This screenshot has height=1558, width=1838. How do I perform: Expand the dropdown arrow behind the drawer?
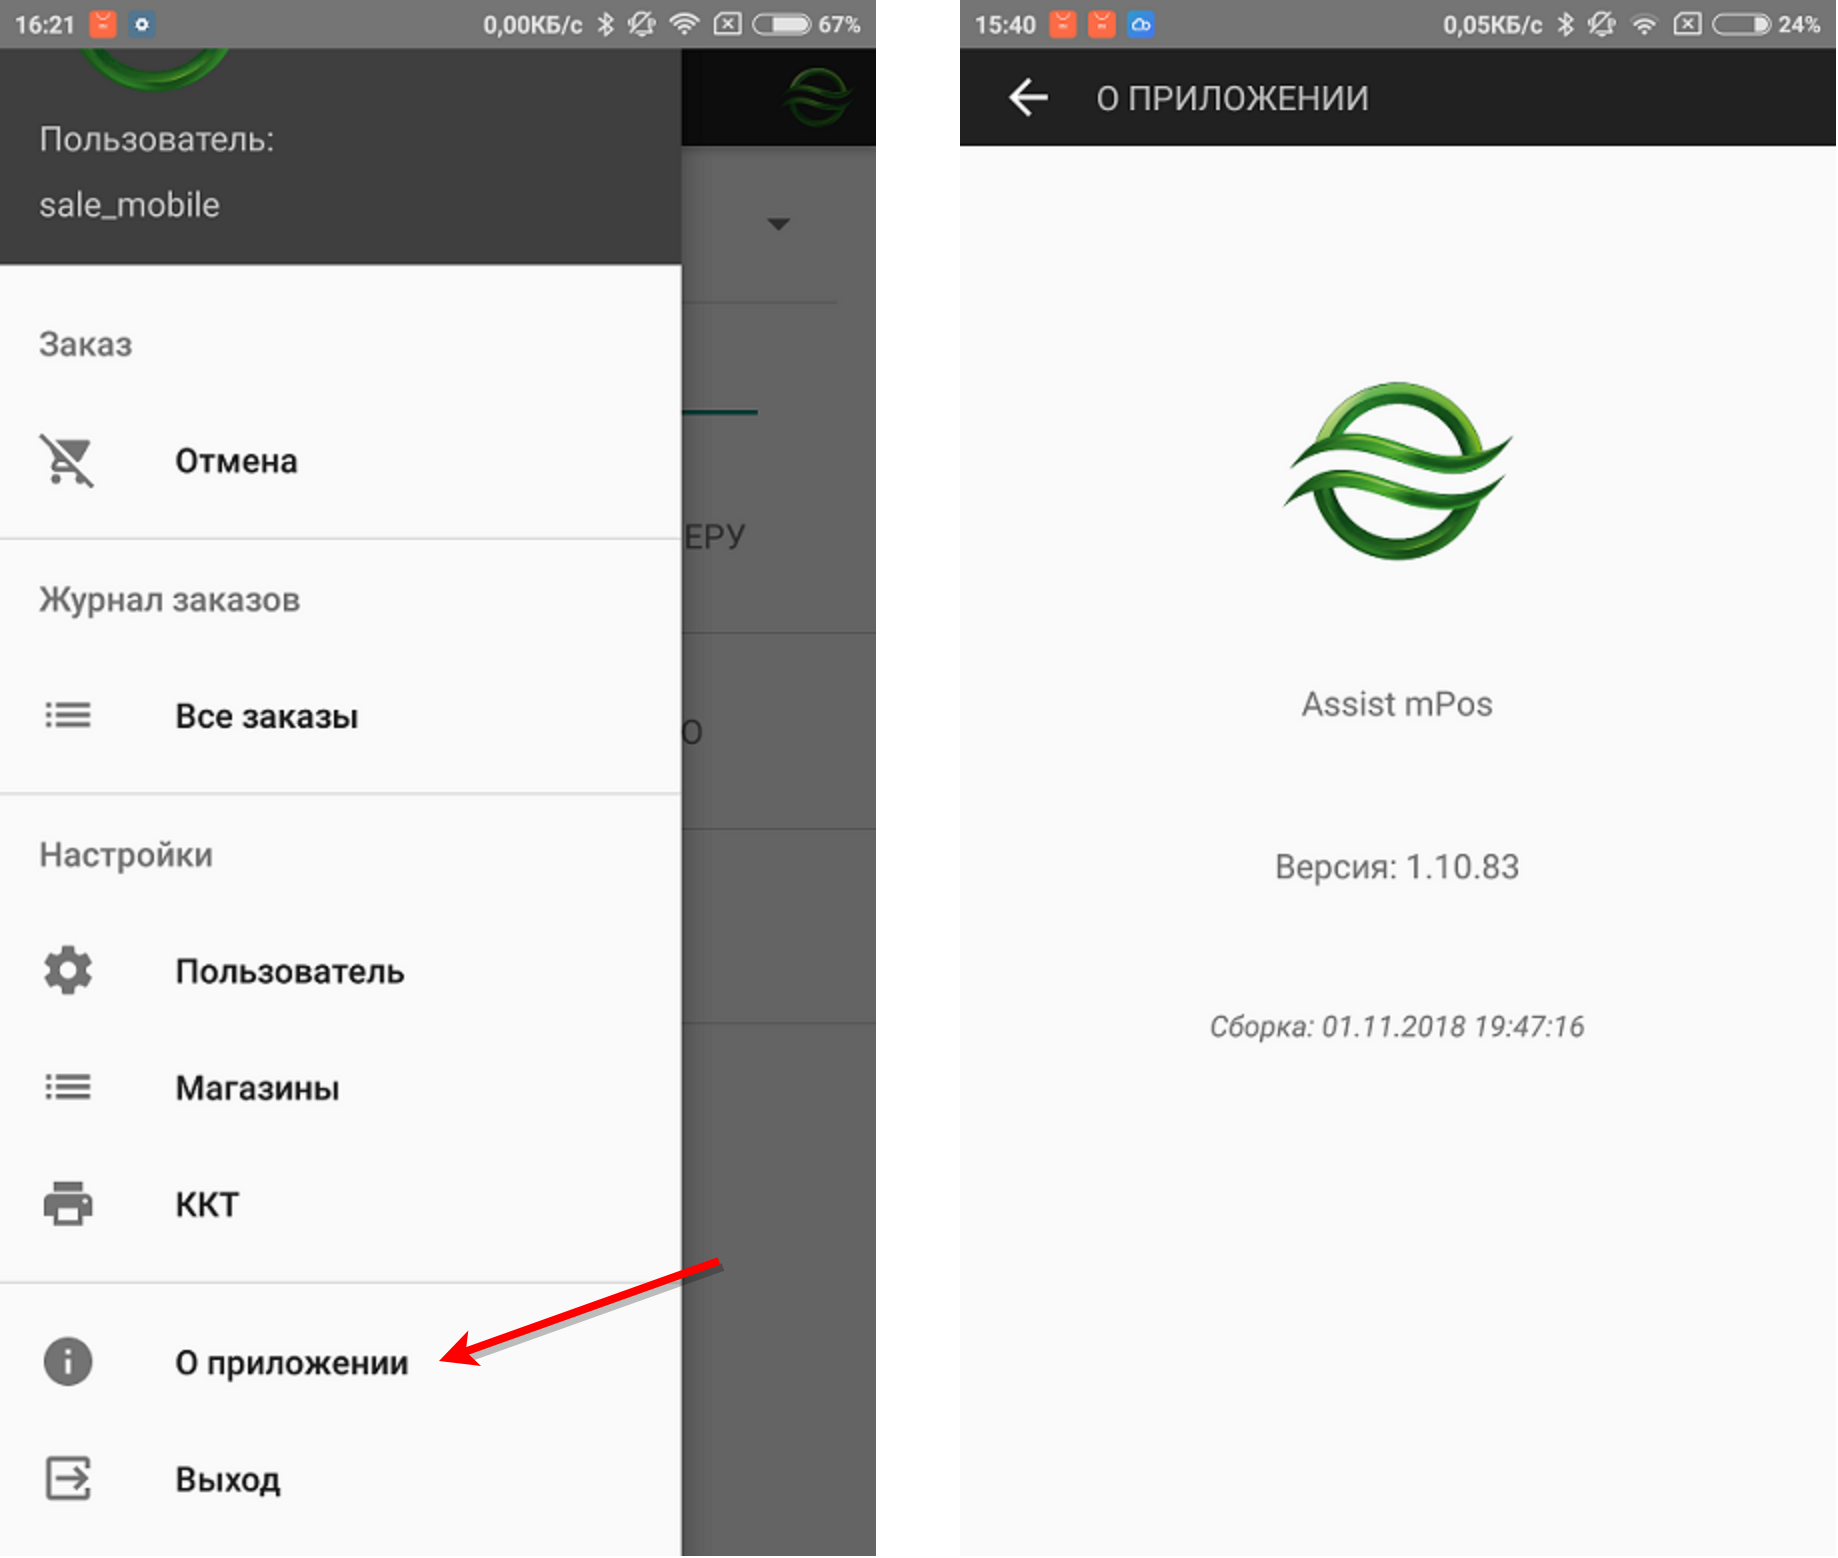(778, 224)
